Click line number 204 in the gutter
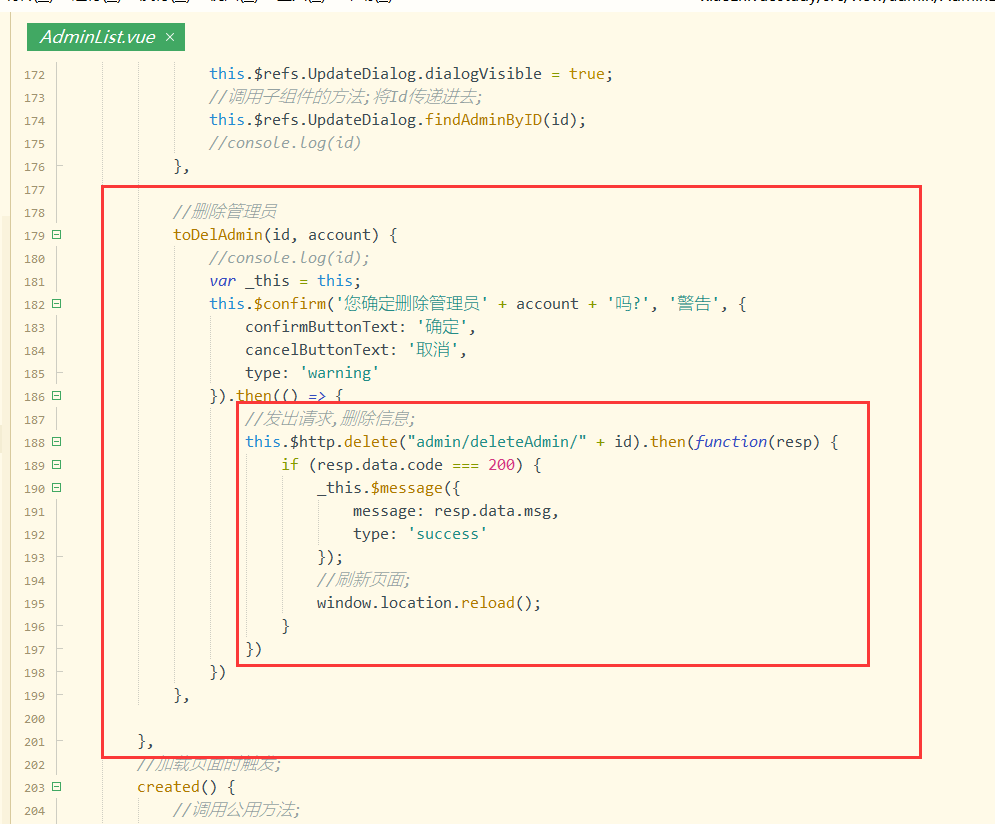 click(34, 811)
